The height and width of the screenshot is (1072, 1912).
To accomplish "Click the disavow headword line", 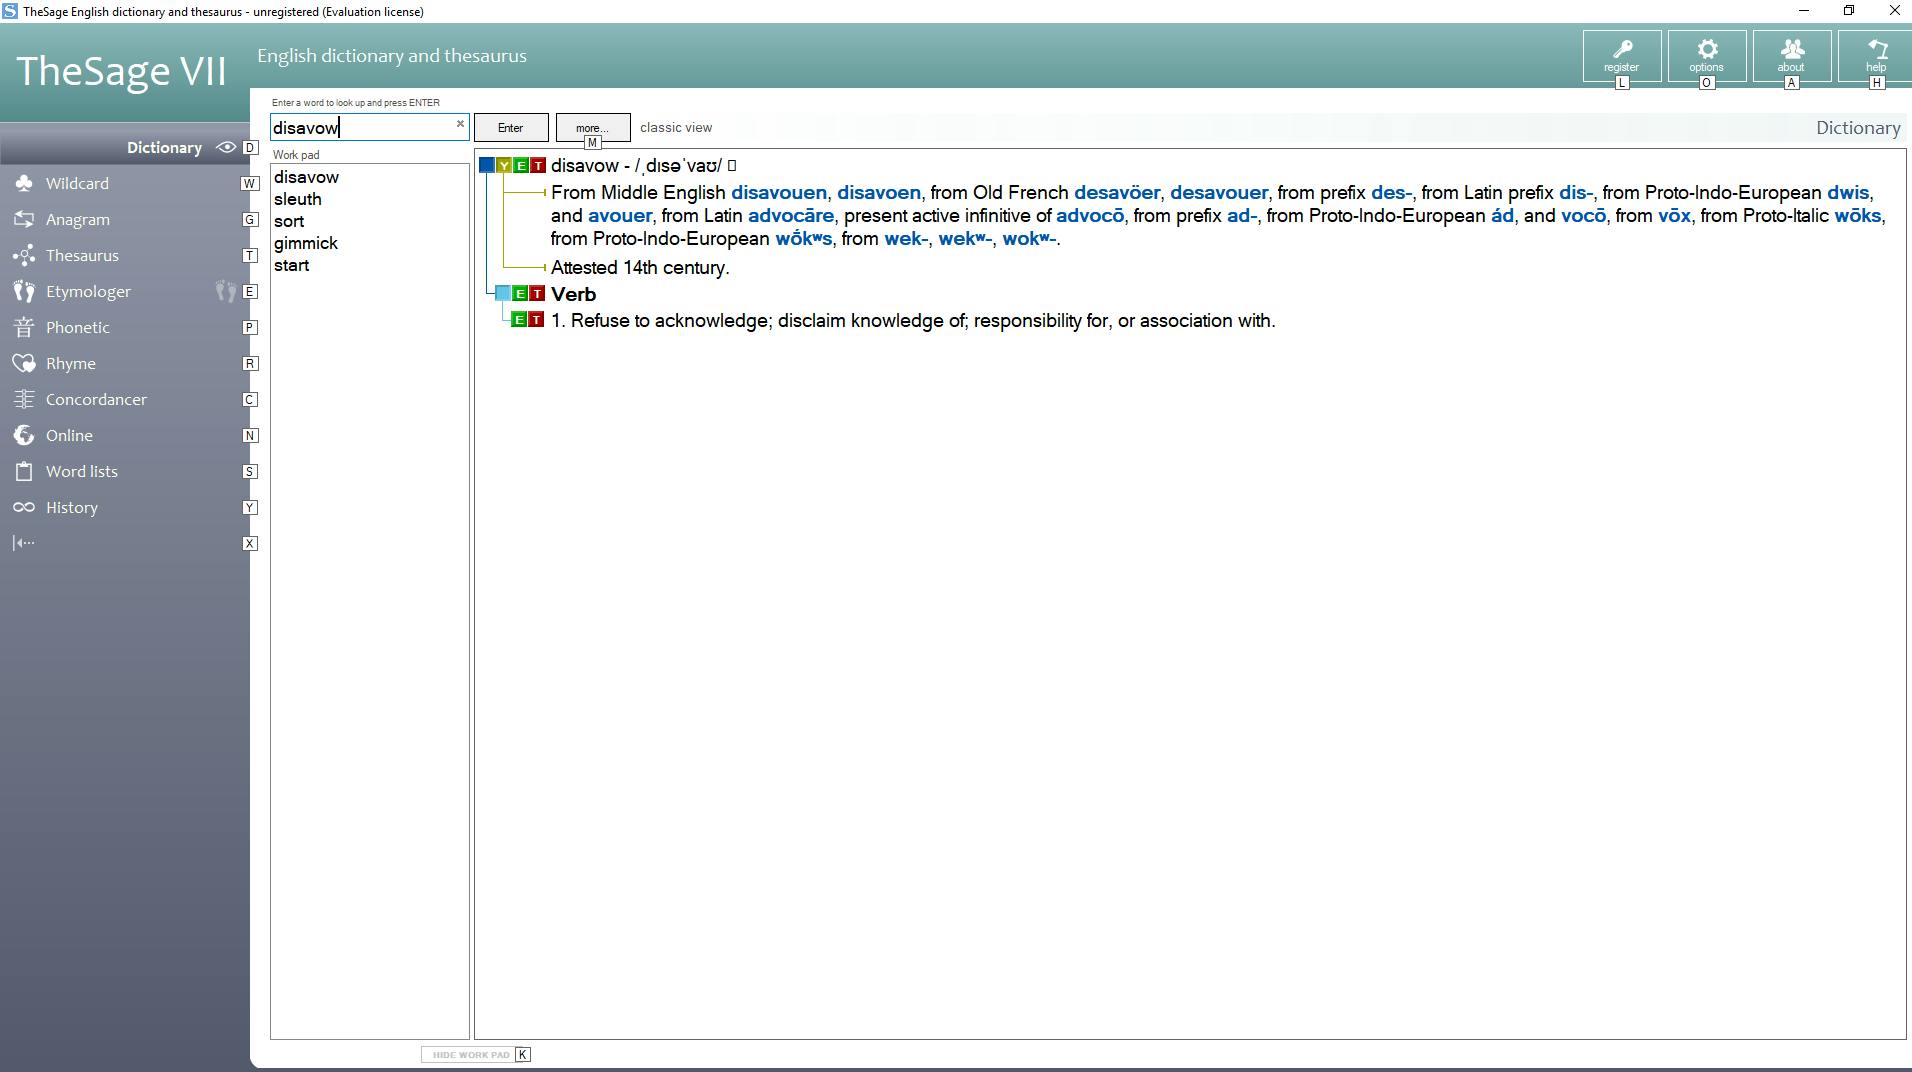I will pos(636,166).
